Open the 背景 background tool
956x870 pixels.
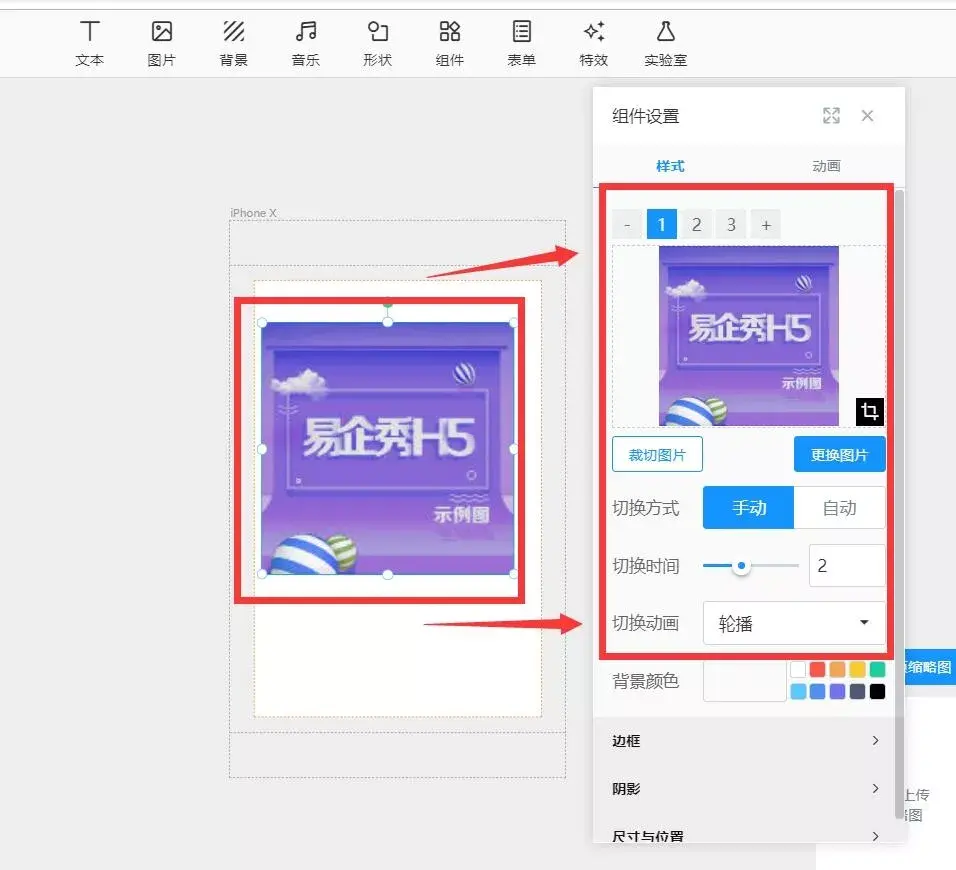pyautogui.click(x=234, y=43)
